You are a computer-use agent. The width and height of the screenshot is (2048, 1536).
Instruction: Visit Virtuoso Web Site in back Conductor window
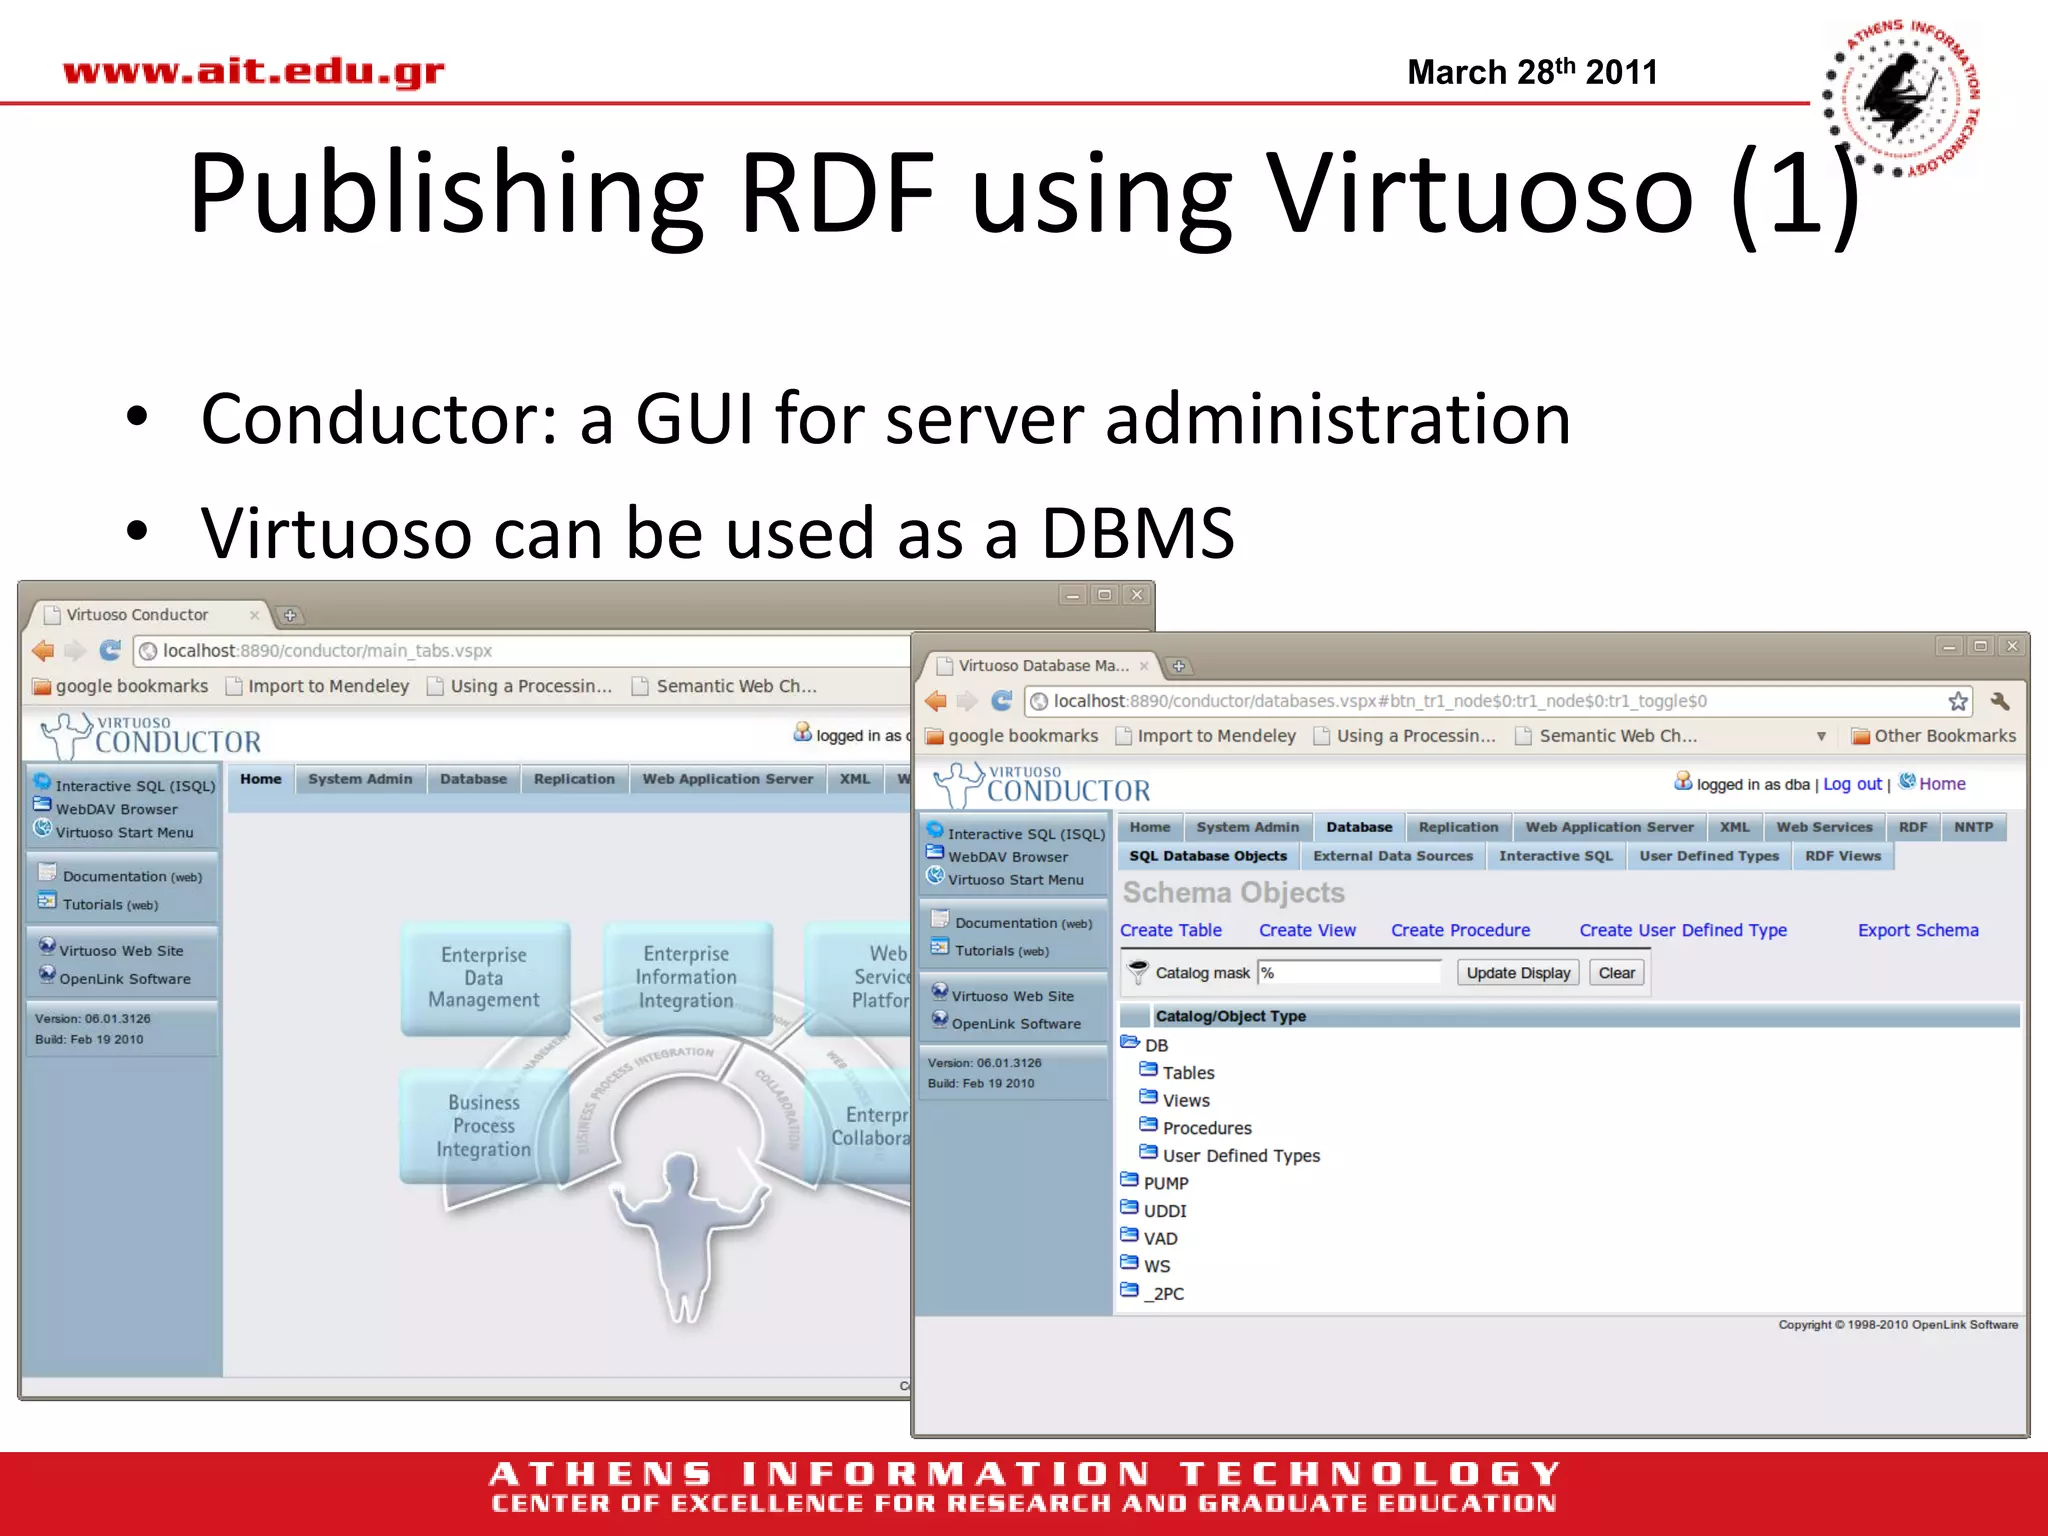pos(121,951)
